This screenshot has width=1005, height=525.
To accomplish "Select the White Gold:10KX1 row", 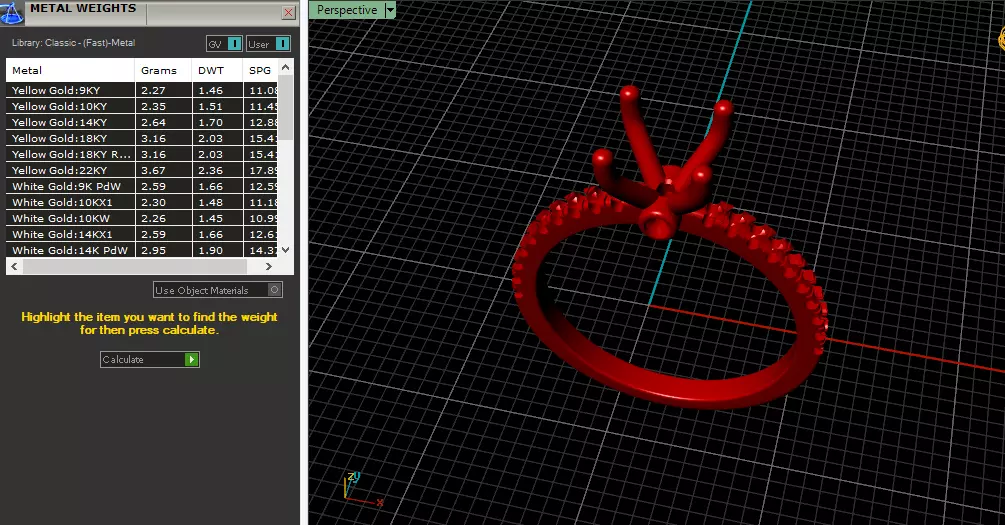I will (x=142, y=203).
